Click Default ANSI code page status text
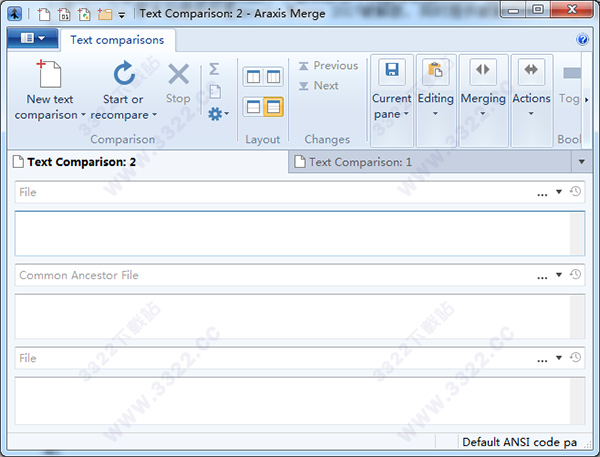Screen dimensions: 600x457 (520, 442)
